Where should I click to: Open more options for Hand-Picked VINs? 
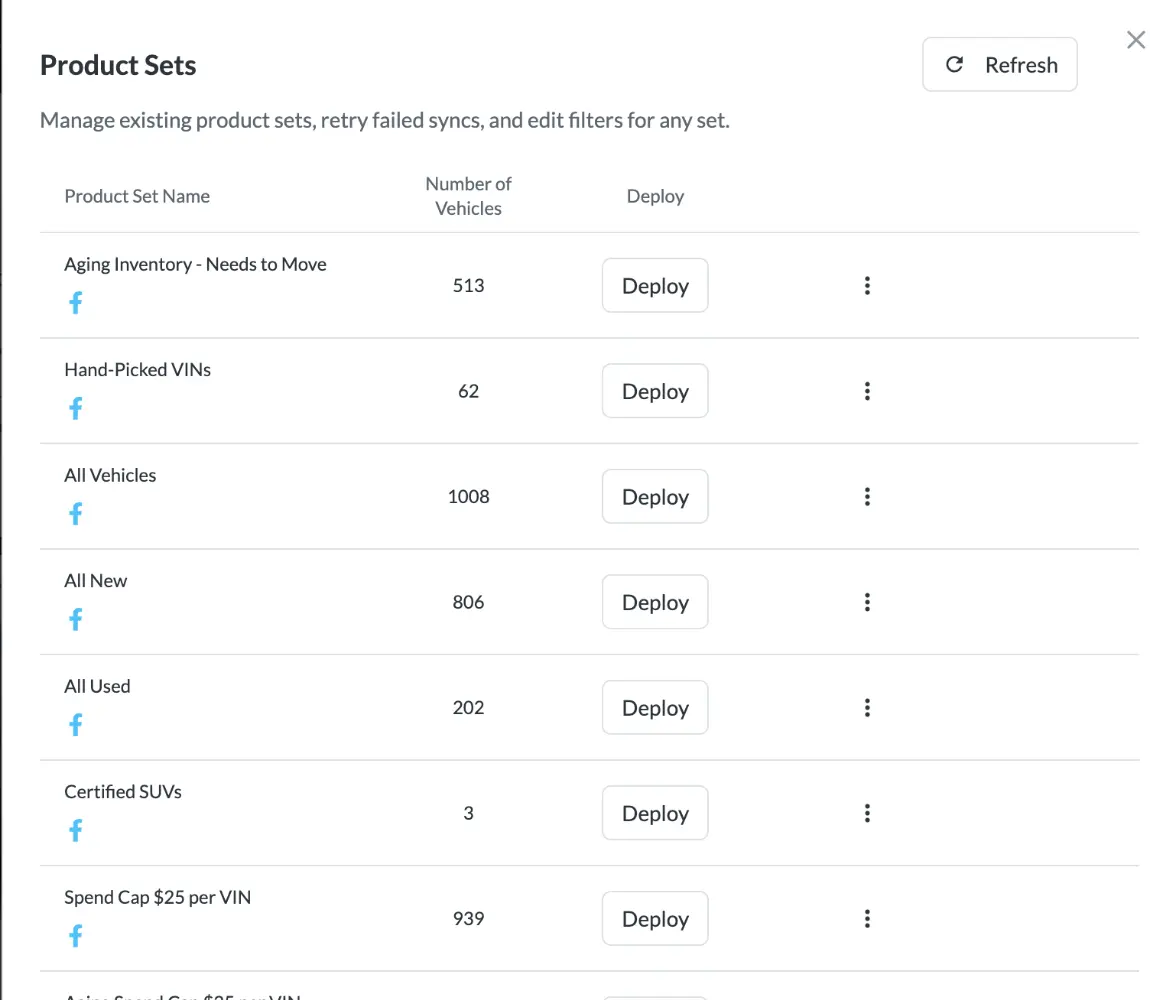tap(867, 391)
